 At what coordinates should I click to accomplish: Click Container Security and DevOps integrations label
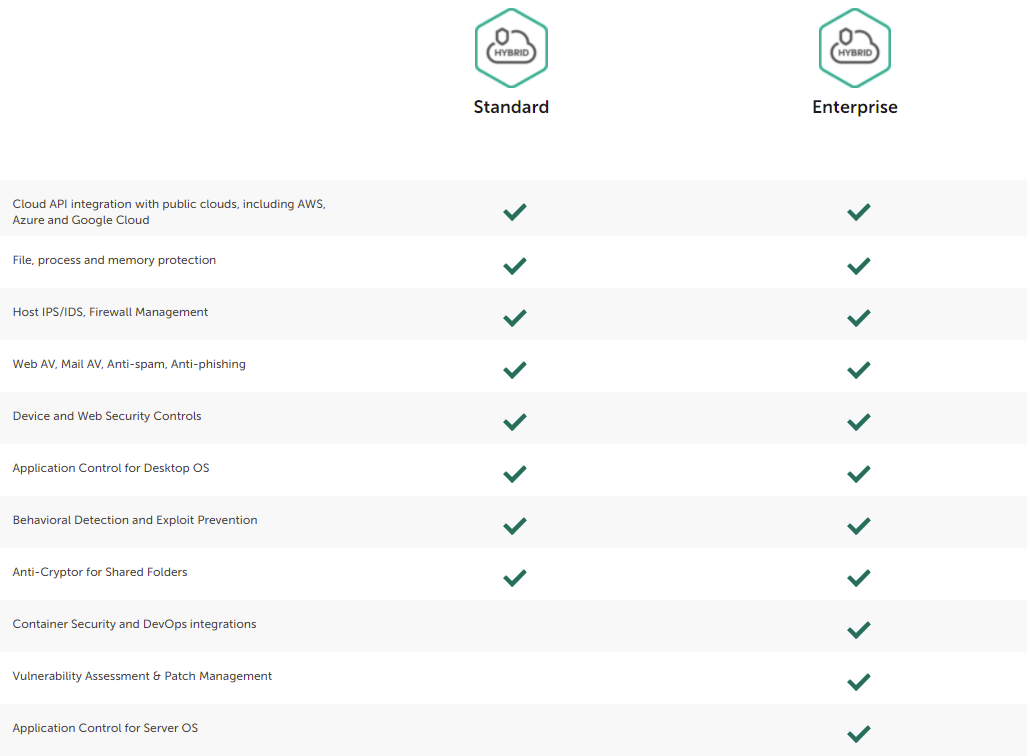(x=134, y=624)
